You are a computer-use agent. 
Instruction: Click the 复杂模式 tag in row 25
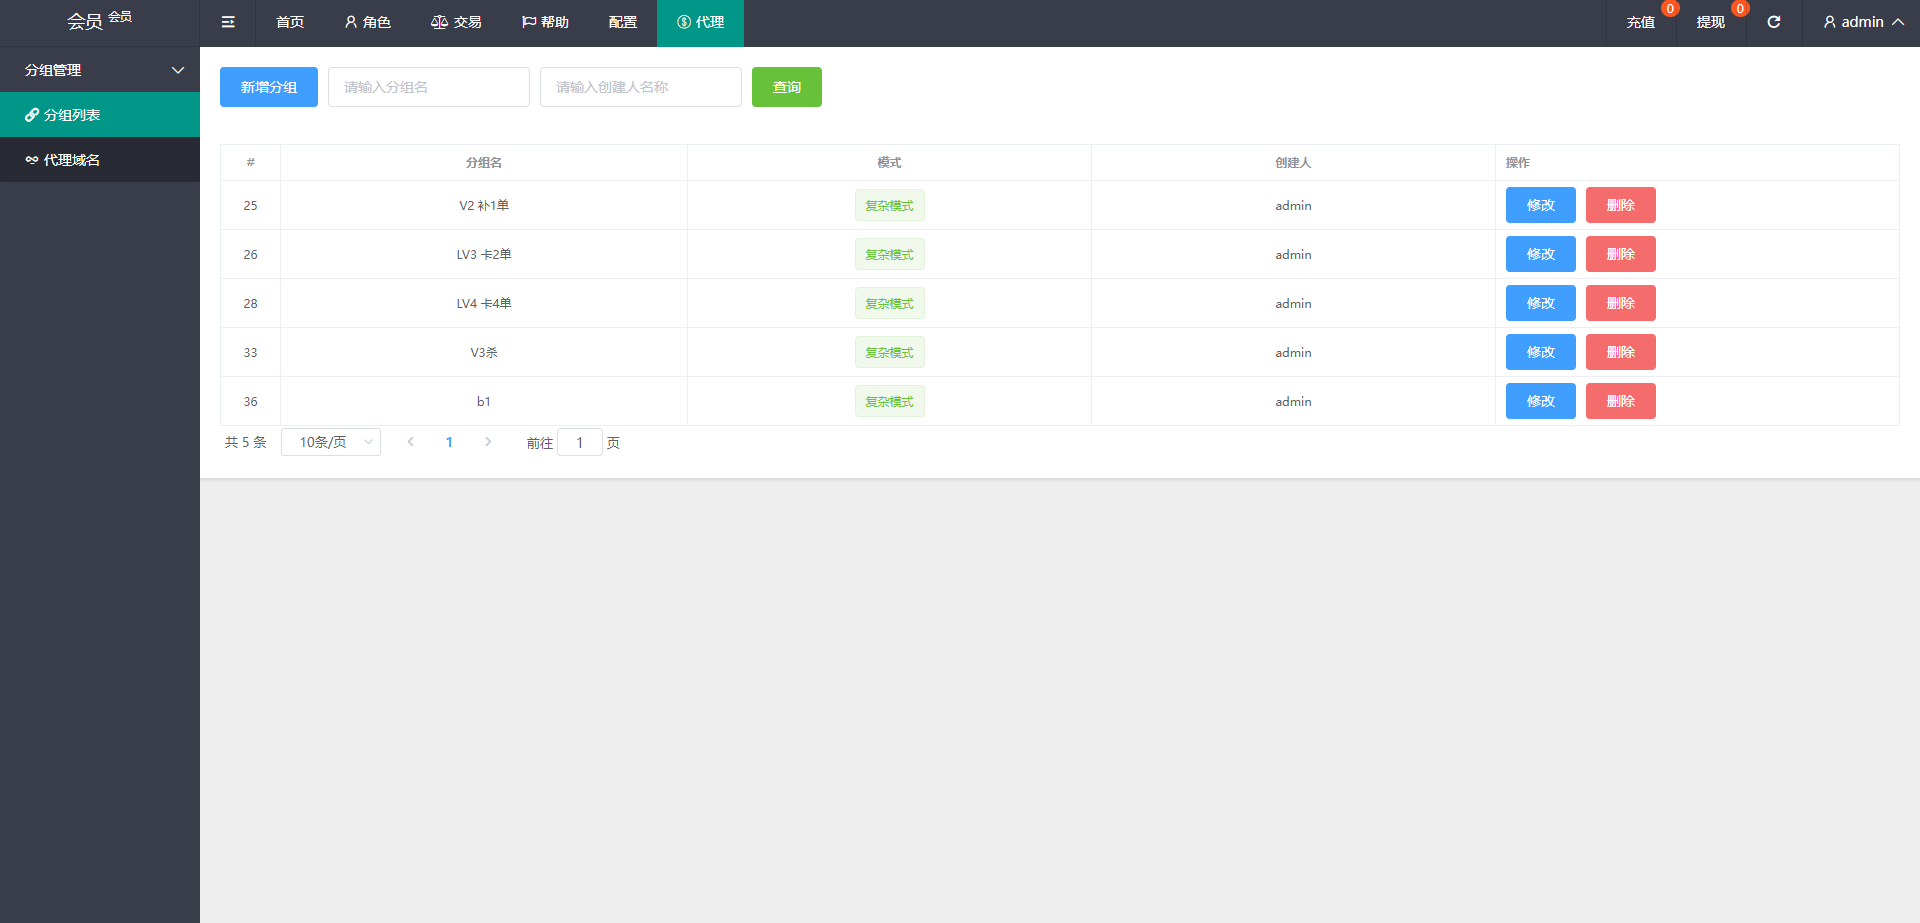click(890, 205)
